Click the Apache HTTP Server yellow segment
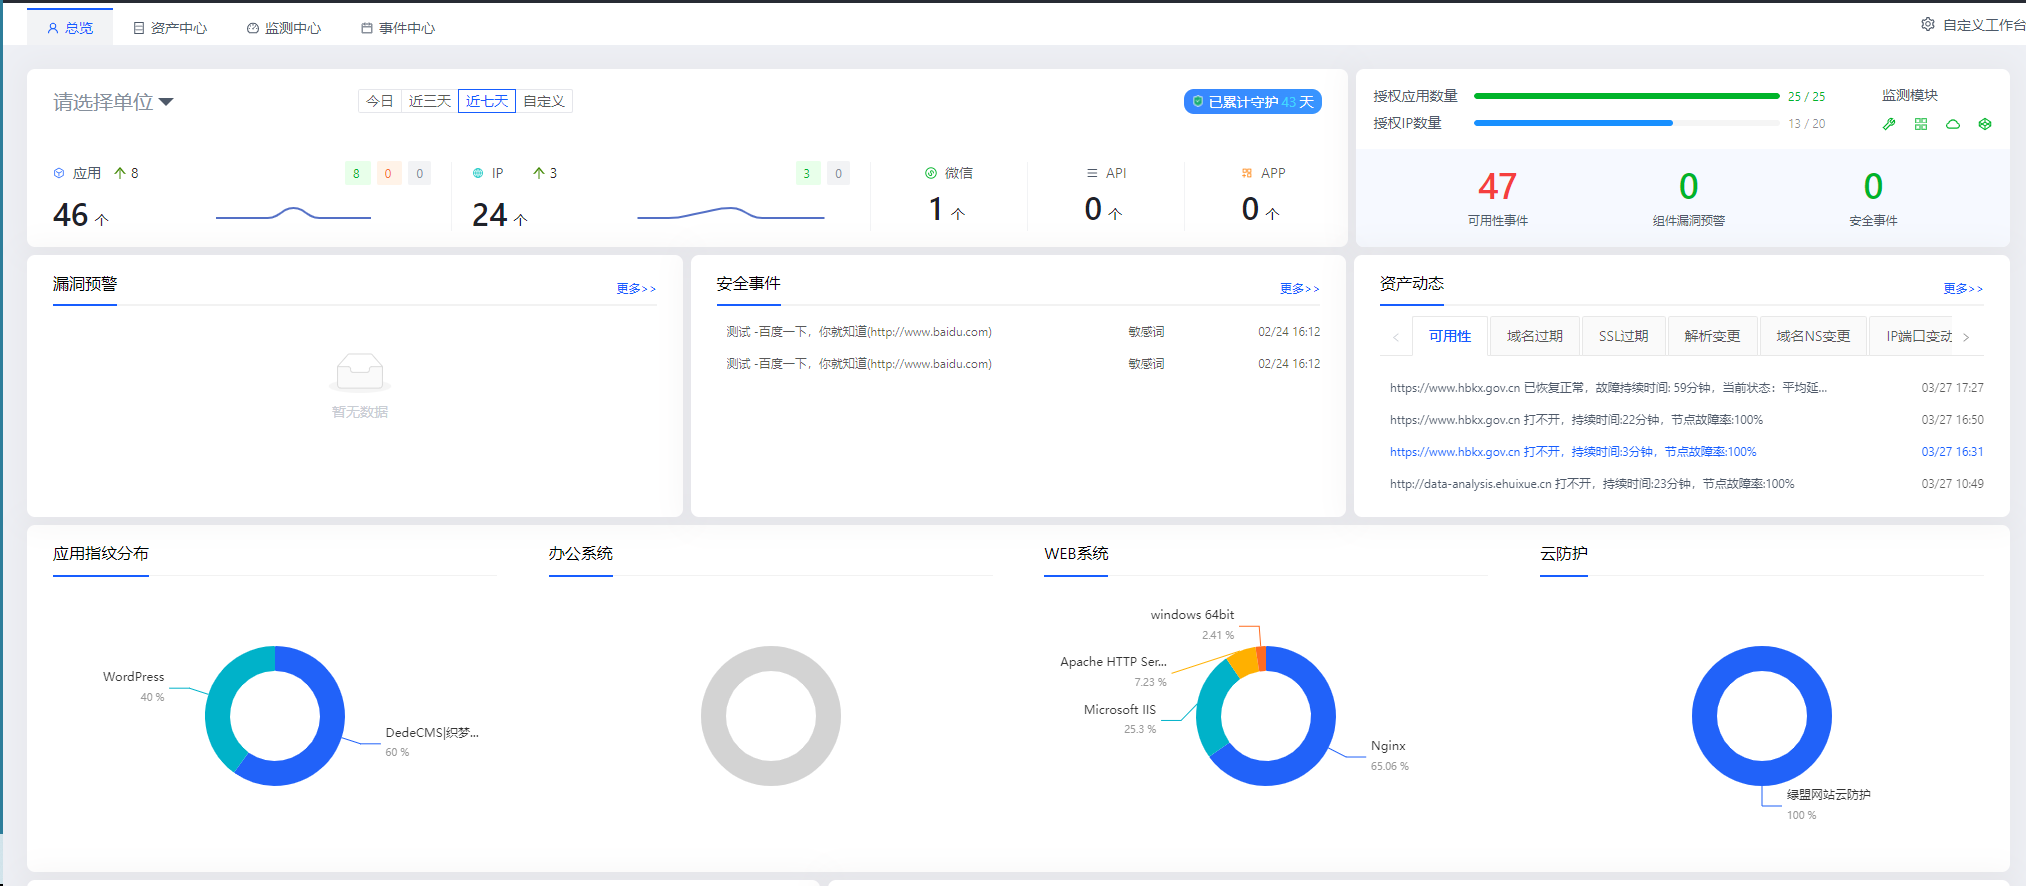The height and width of the screenshot is (886, 2026). pyautogui.click(x=1243, y=662)
